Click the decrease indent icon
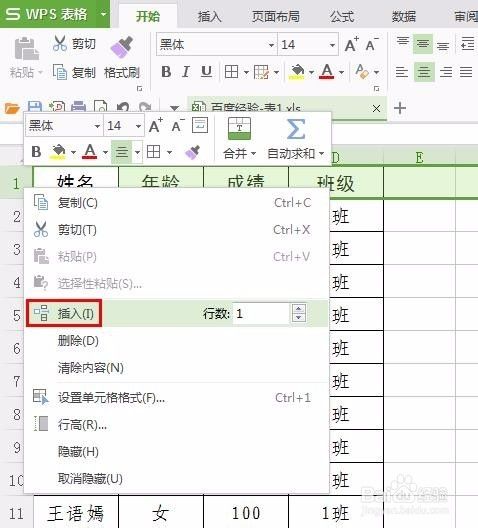 click(x=468, y=44)
